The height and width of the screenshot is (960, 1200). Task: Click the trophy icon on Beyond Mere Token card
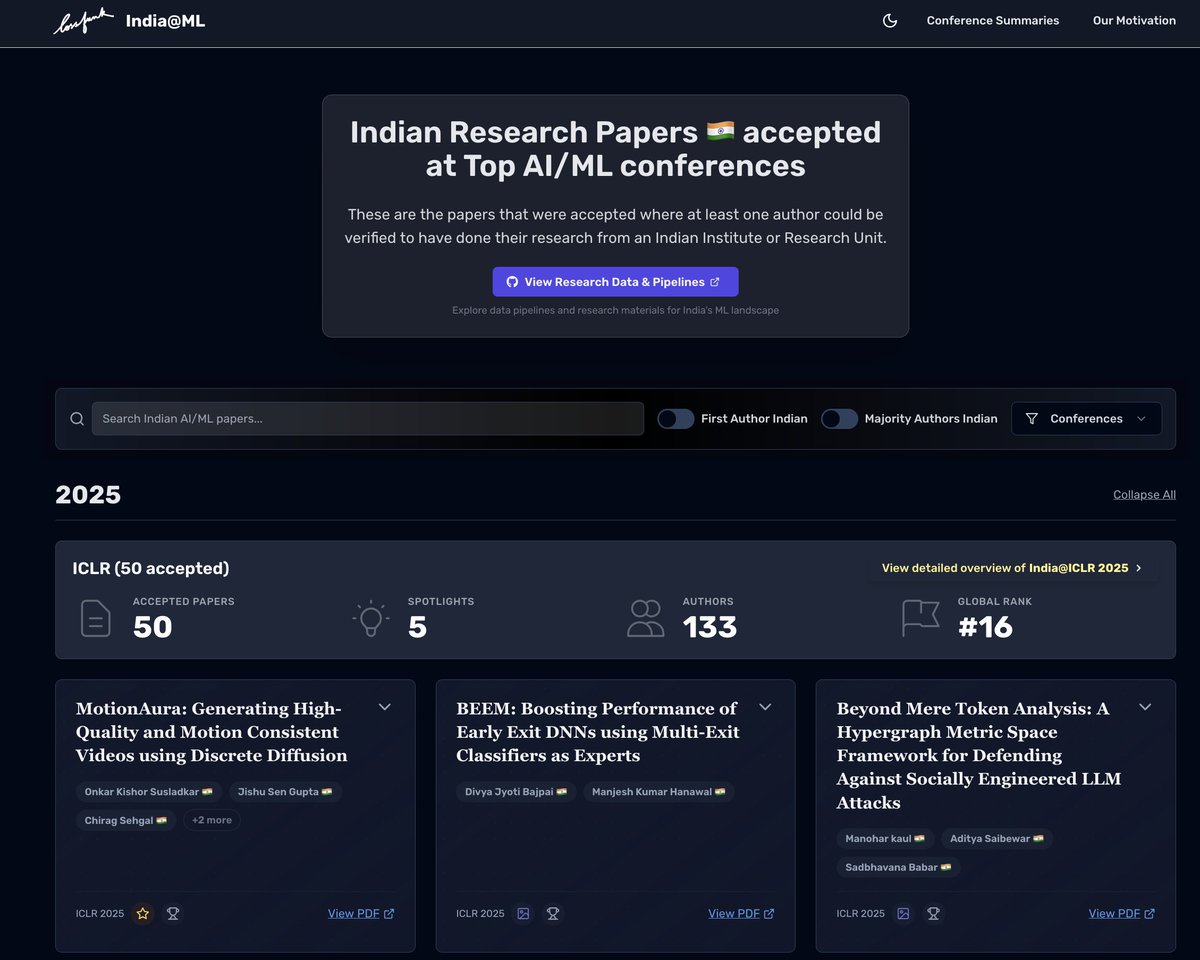click(x=933, y=913)
